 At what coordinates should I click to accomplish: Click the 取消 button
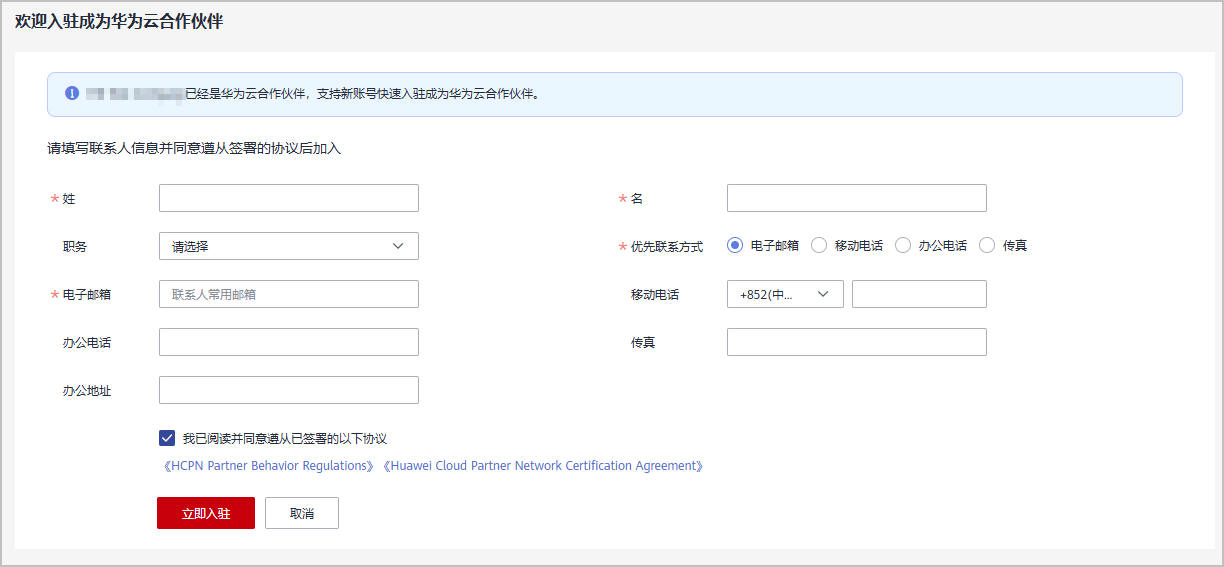(301, 513)
